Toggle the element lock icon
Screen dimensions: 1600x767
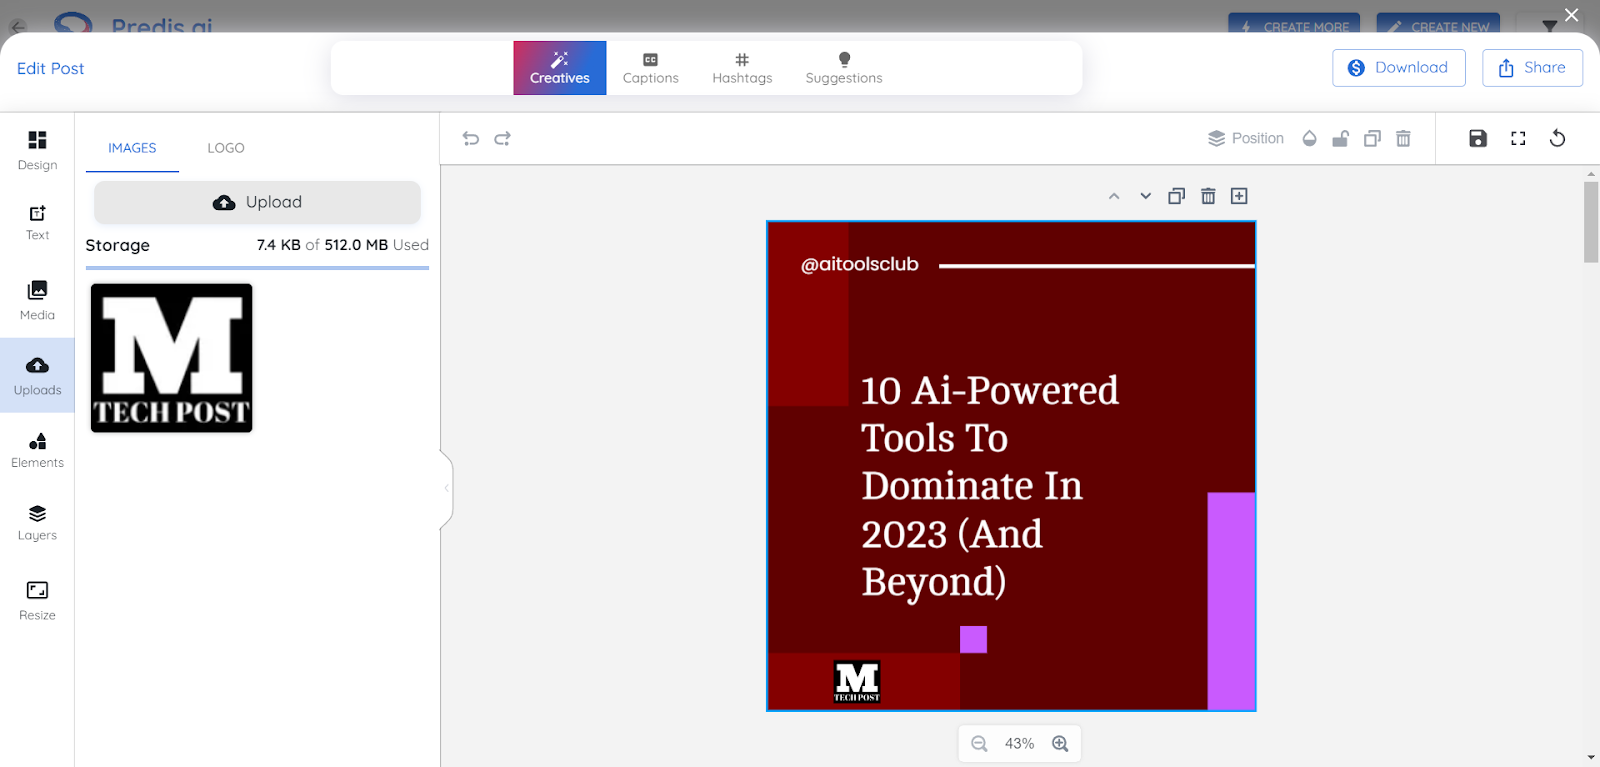coord(1341,139)
